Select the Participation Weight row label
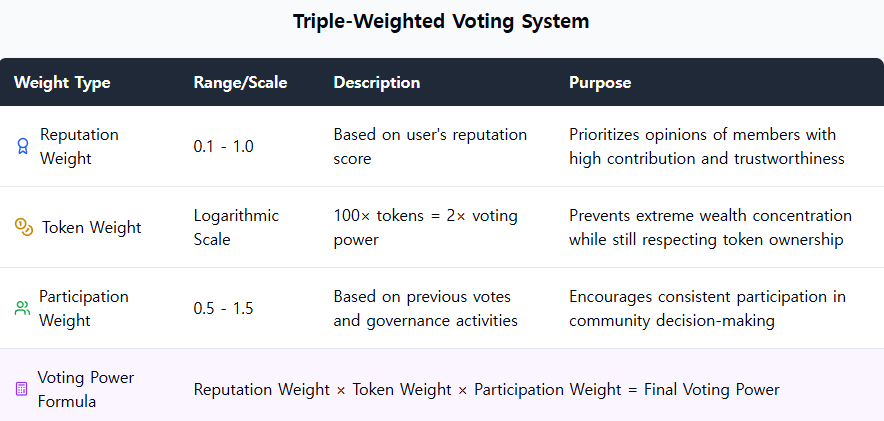The height and width of the screenshot is (421, 884). (83, 308)
